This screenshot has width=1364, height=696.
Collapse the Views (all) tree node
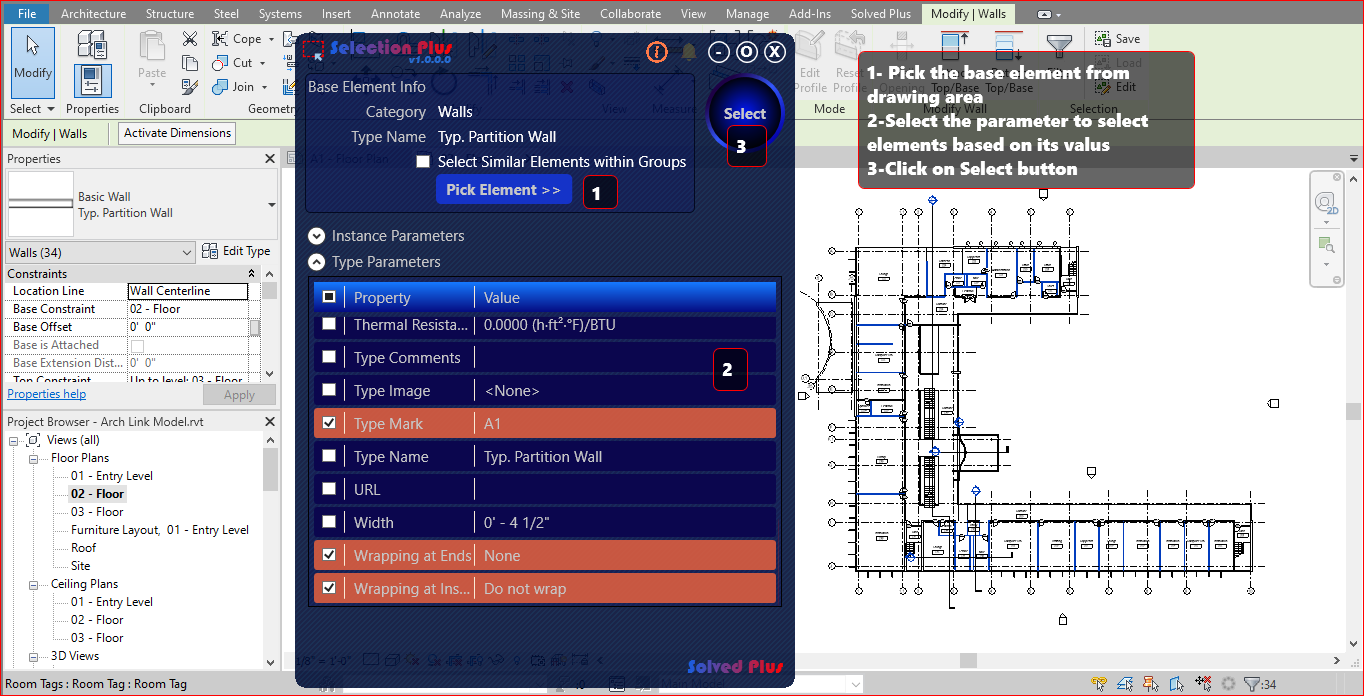tap(14, 440)
